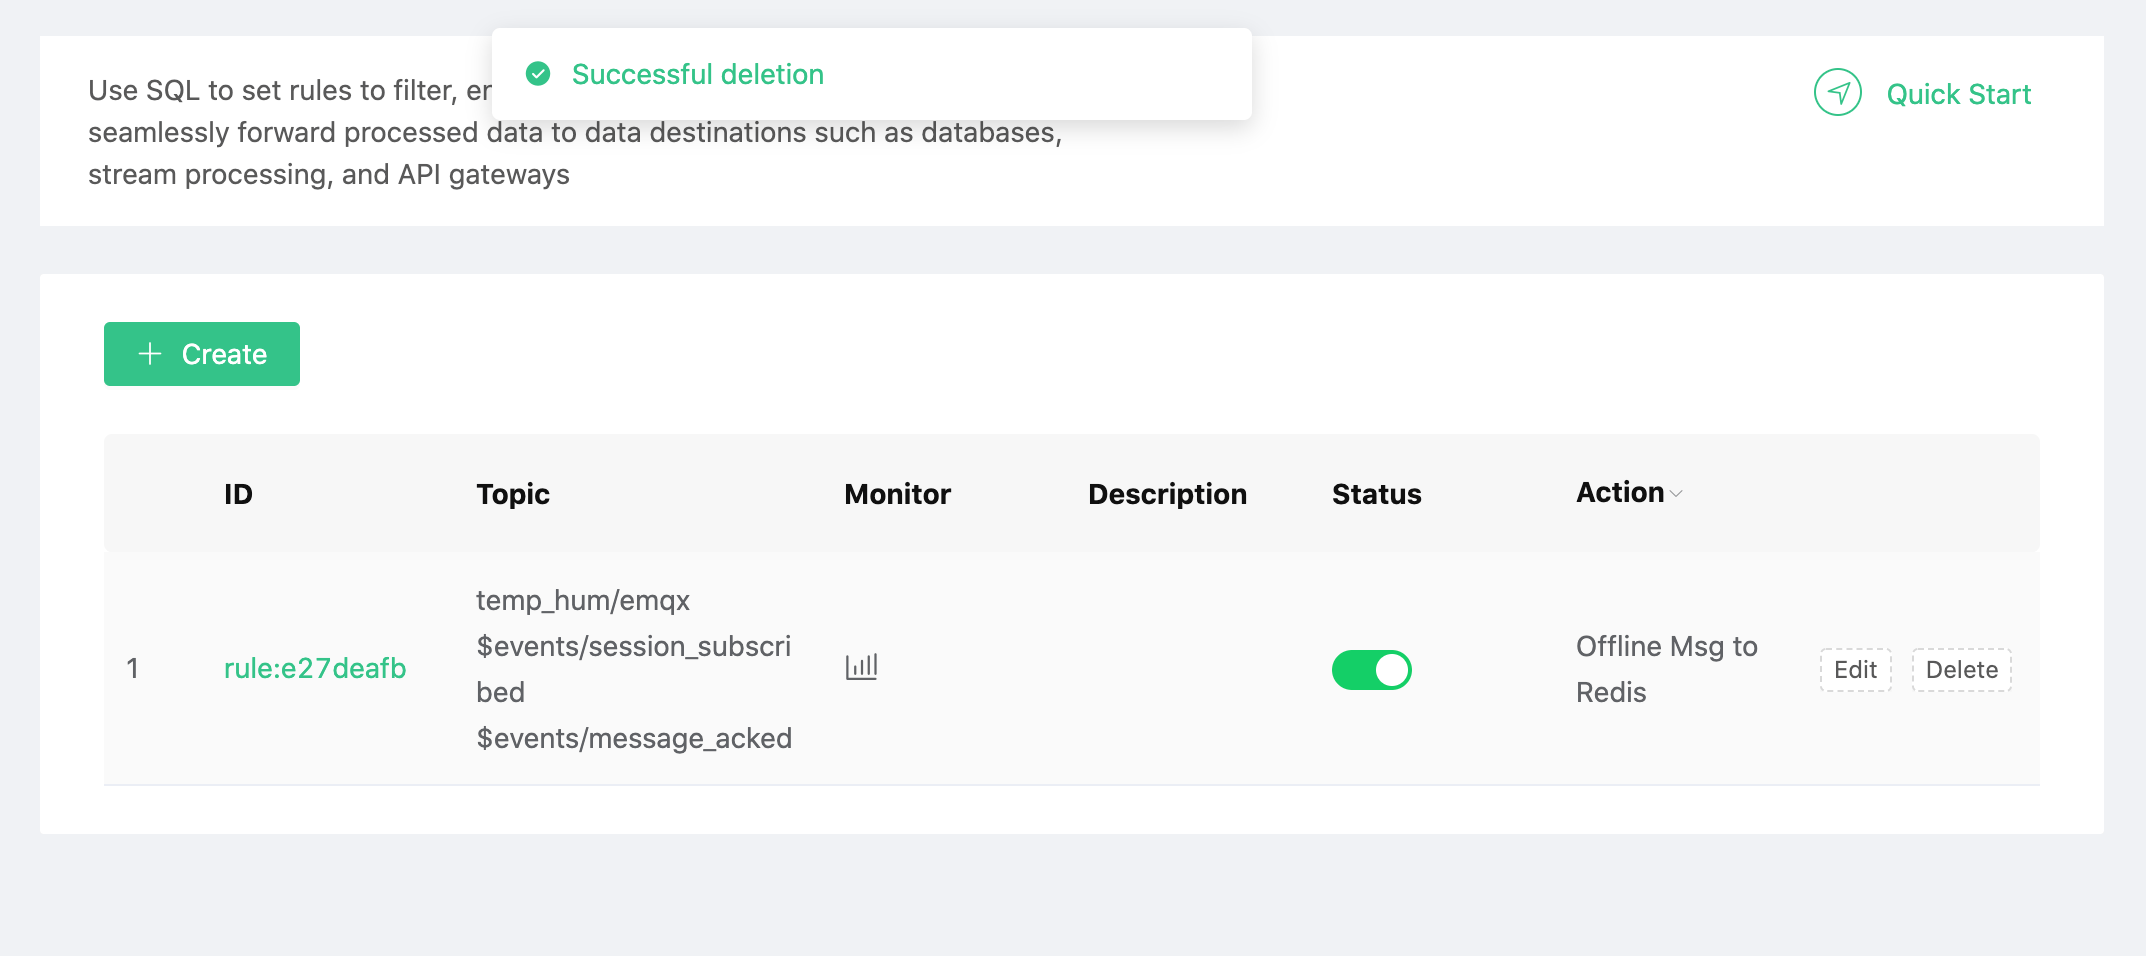Click the Status column header

(1376, 494)
